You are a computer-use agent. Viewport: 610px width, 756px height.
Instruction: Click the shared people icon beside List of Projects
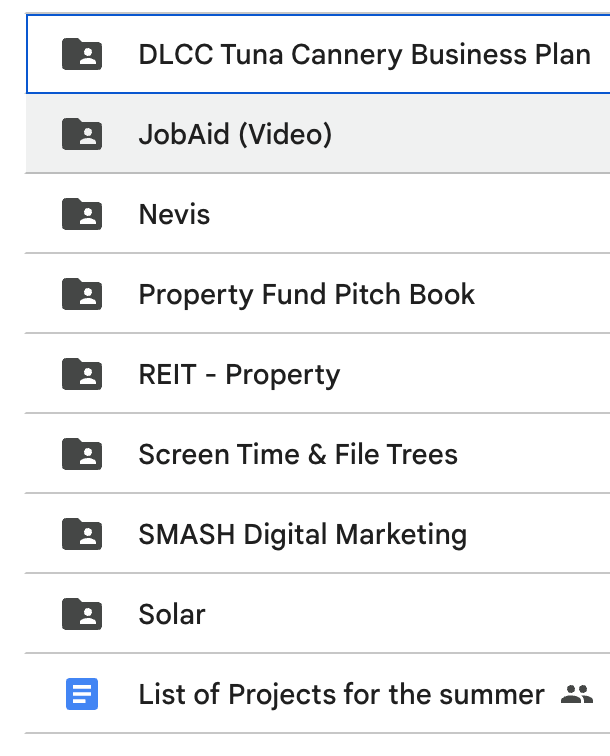(x=577, y=694)
